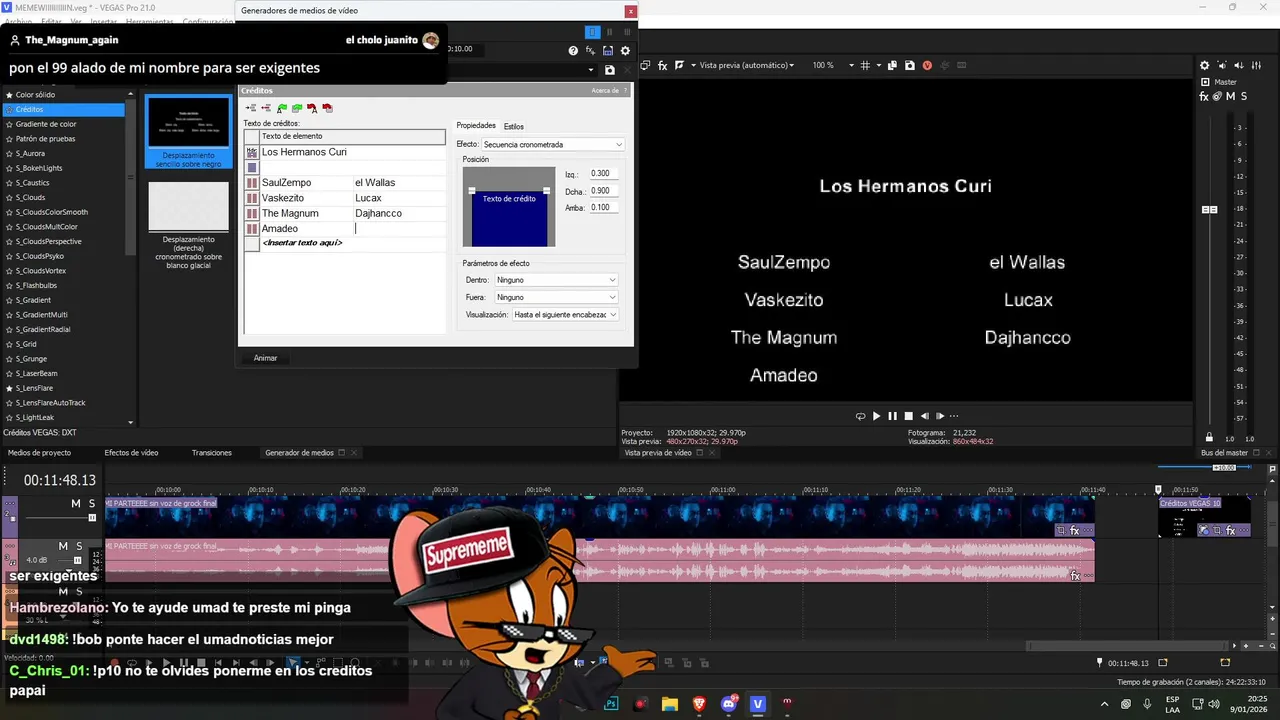The height and width of the screenshot is (720, 1280).
Task: Click the split-screen view icon in preview toolbar
Action: click(679, 65)
